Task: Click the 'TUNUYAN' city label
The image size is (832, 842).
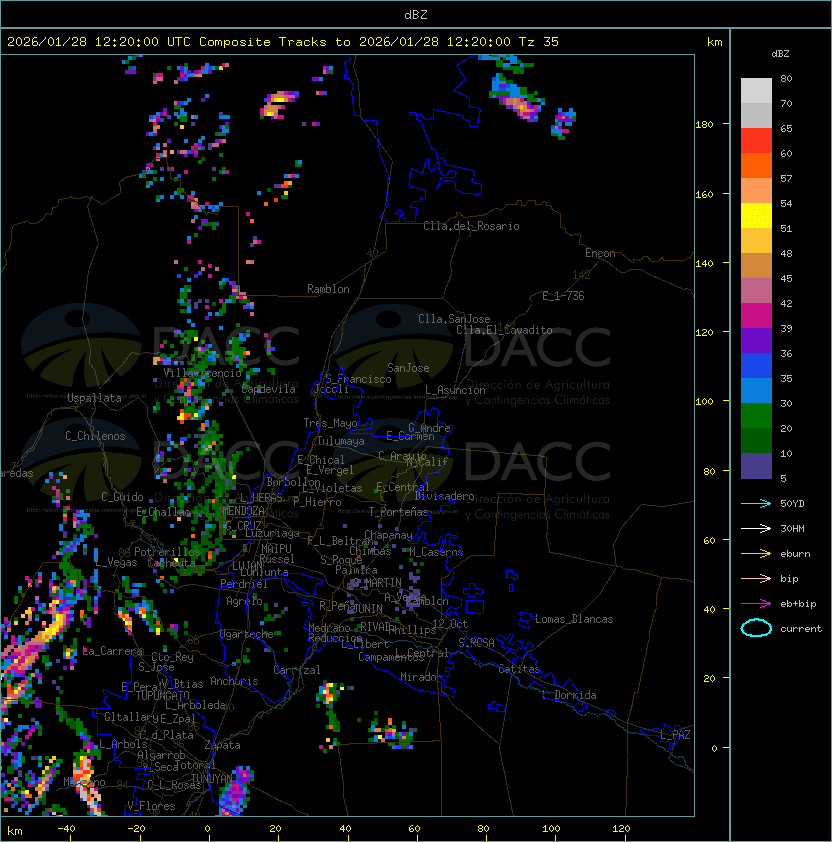Action: click(212, 778)
